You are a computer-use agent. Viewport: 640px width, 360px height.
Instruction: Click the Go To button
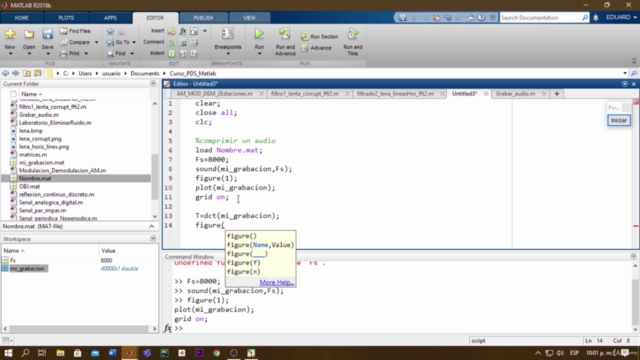coord(118,42)
